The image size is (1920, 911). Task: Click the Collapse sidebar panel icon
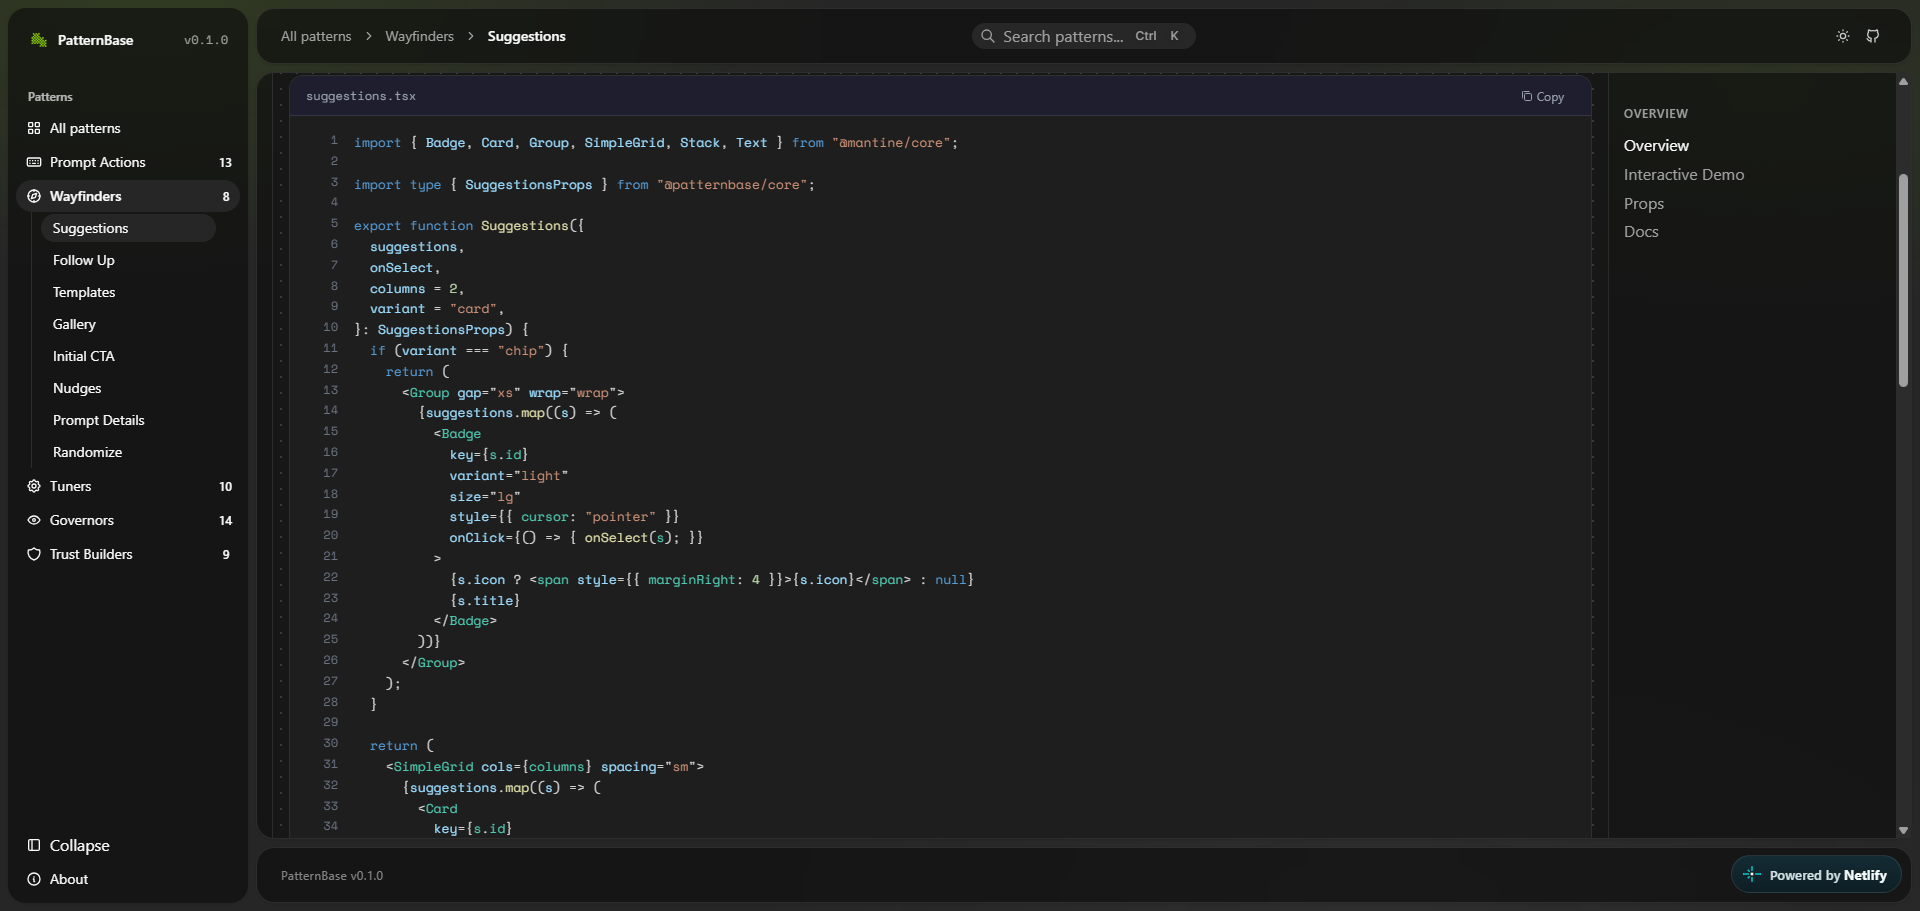pyautogui.click(x=34, y=845)
